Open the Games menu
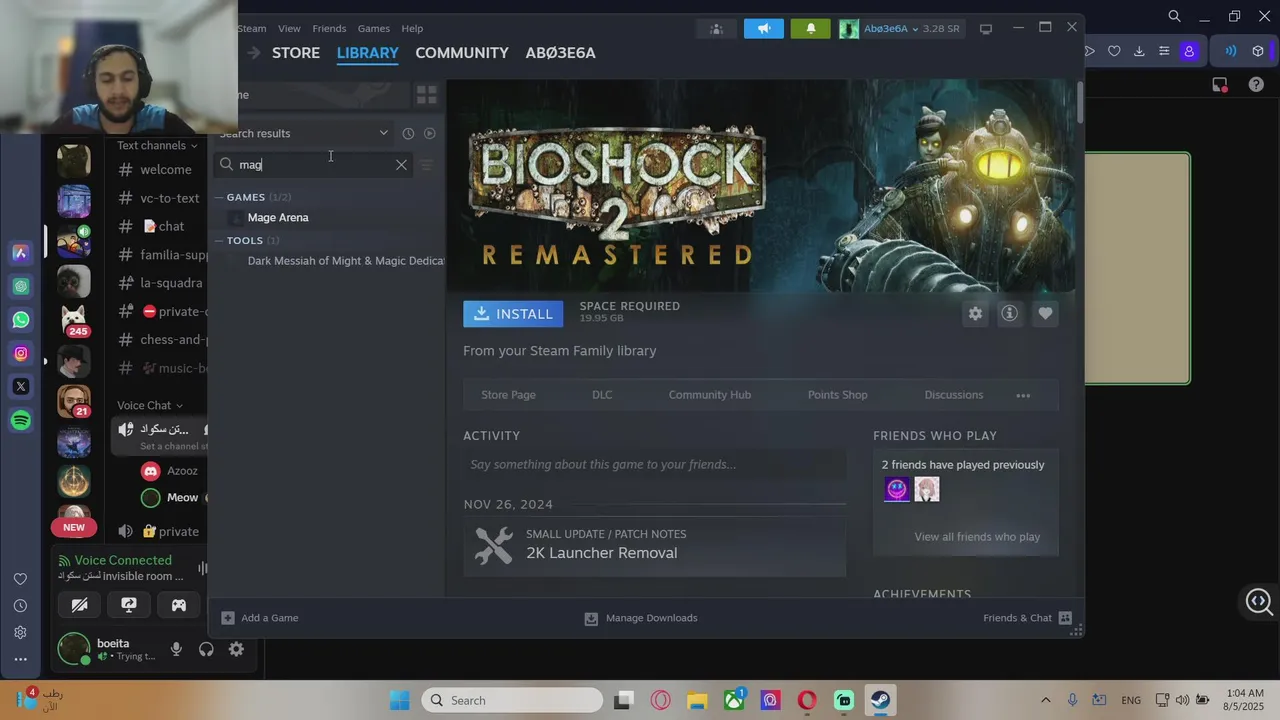 pyautogui.click(x=374, y=29)
